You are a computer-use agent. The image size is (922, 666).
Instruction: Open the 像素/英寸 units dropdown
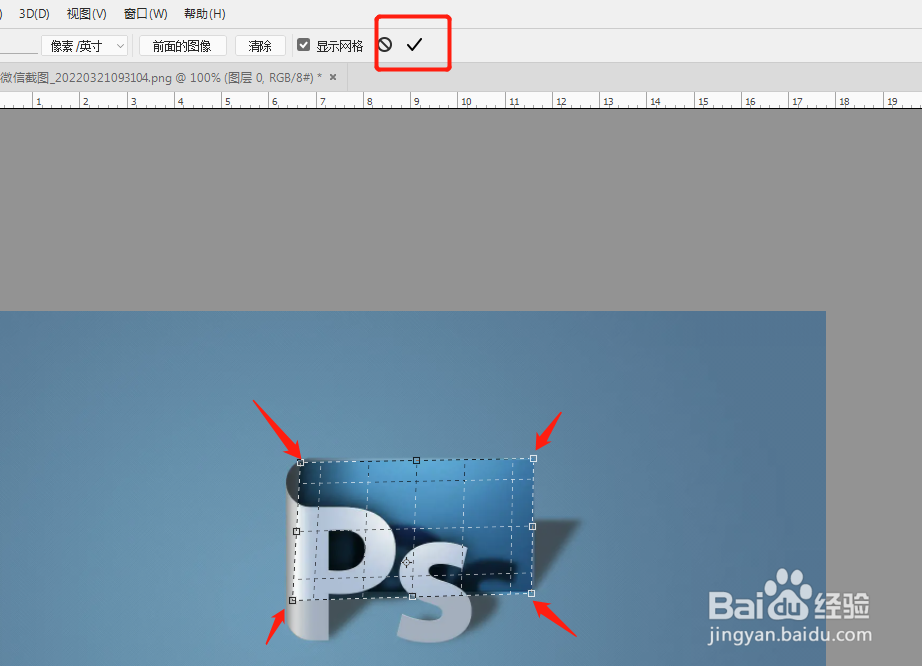85,46
